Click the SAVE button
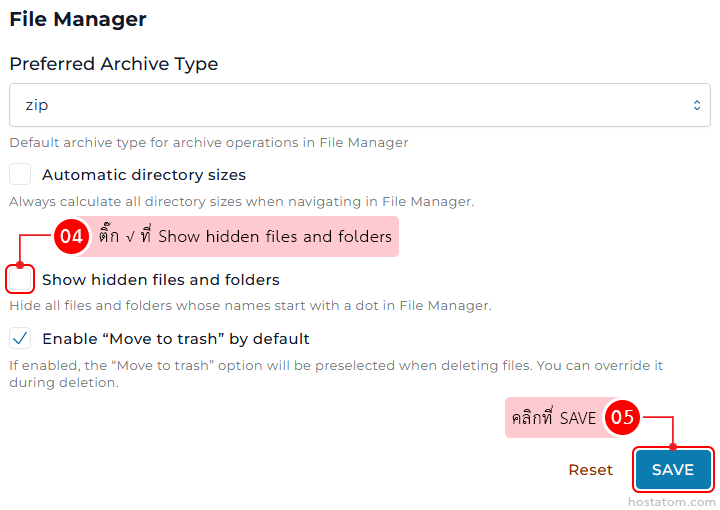The height and width of the screenshot is (510, 720). (x=673, y=470)
